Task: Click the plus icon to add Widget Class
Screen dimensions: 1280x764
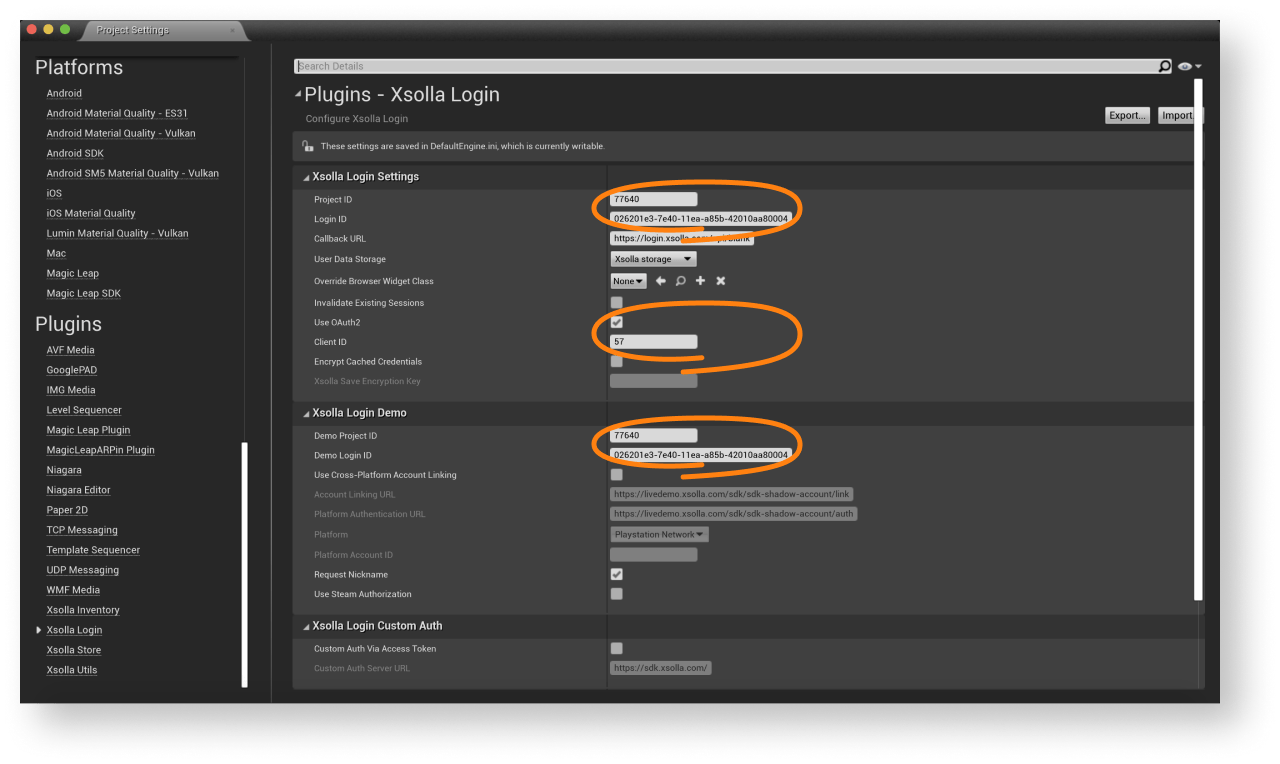Action: (700, 281)
